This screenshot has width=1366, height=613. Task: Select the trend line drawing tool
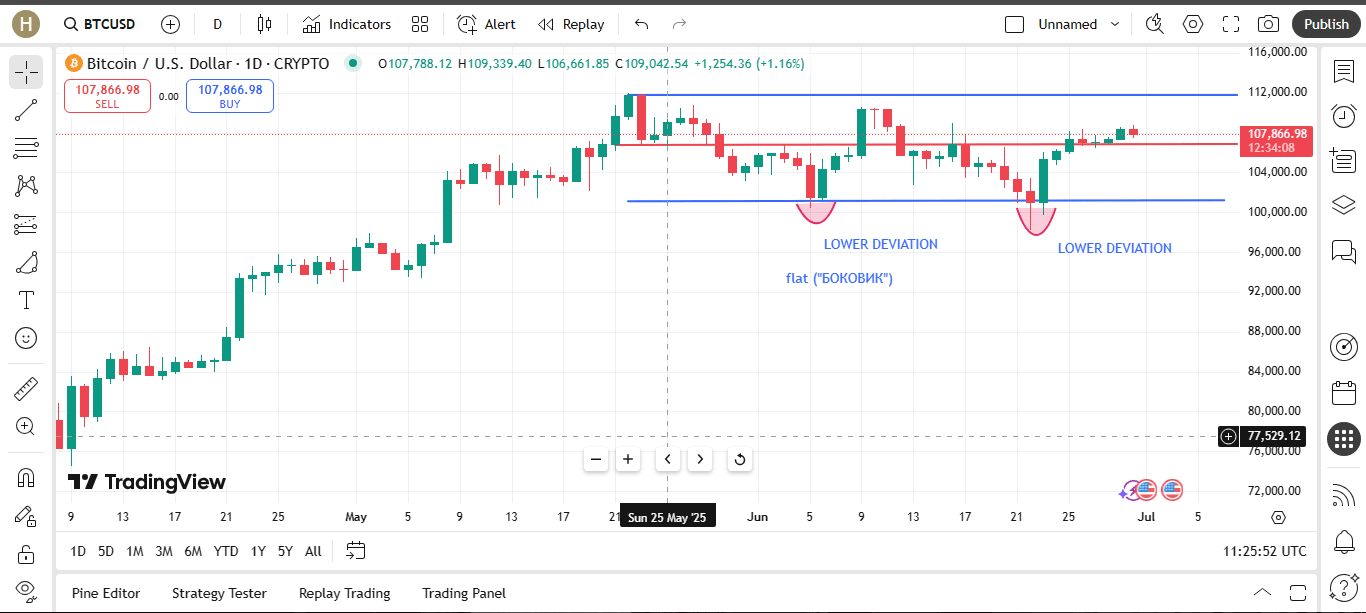click(x=26, y=110)
